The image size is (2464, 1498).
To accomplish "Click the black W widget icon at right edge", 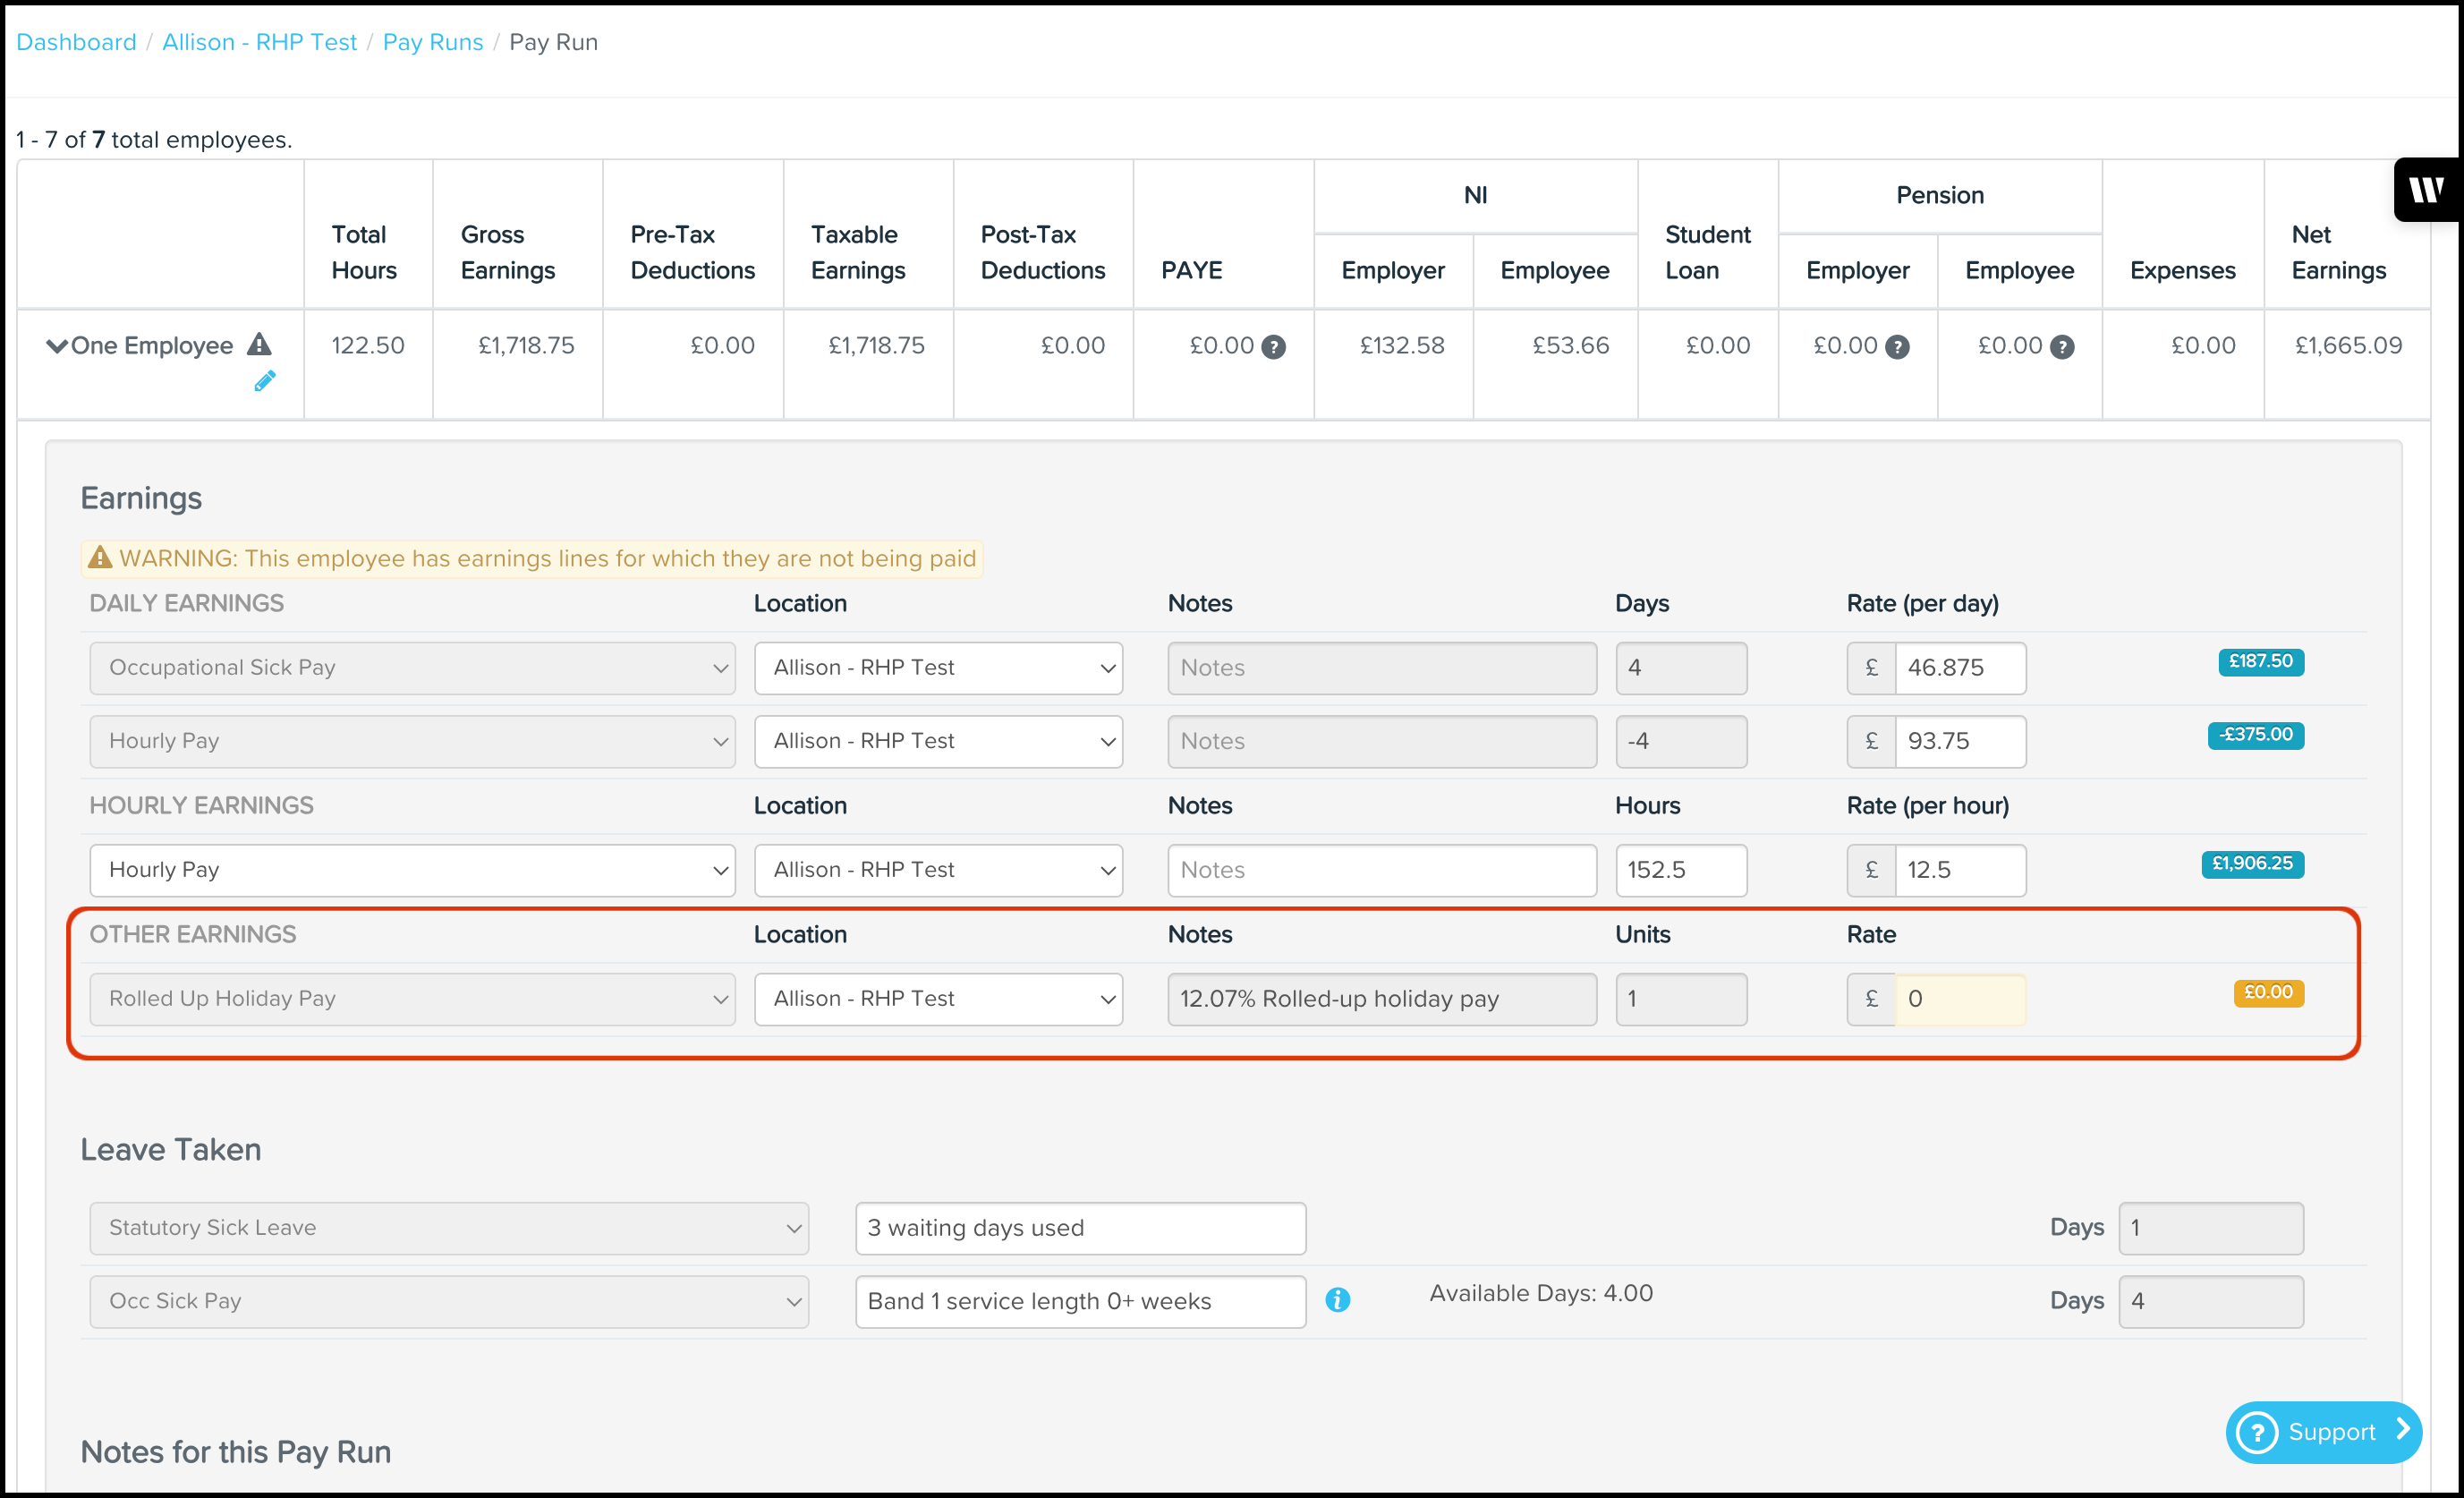I will pyautogui.click(x=2427, y=189).
